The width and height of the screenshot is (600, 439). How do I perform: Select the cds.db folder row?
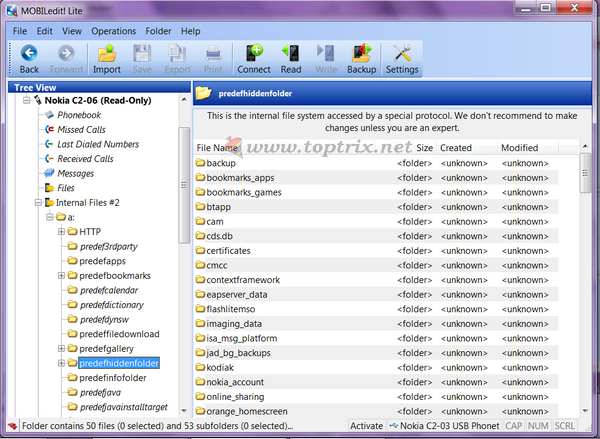pyautogui.click(x=377, y=236)
